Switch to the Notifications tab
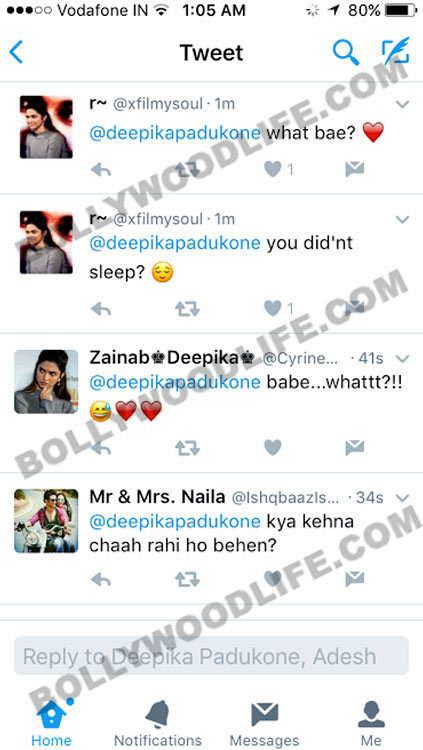The width and height of the screenshot is (423, 750). (x=158, y=722)
